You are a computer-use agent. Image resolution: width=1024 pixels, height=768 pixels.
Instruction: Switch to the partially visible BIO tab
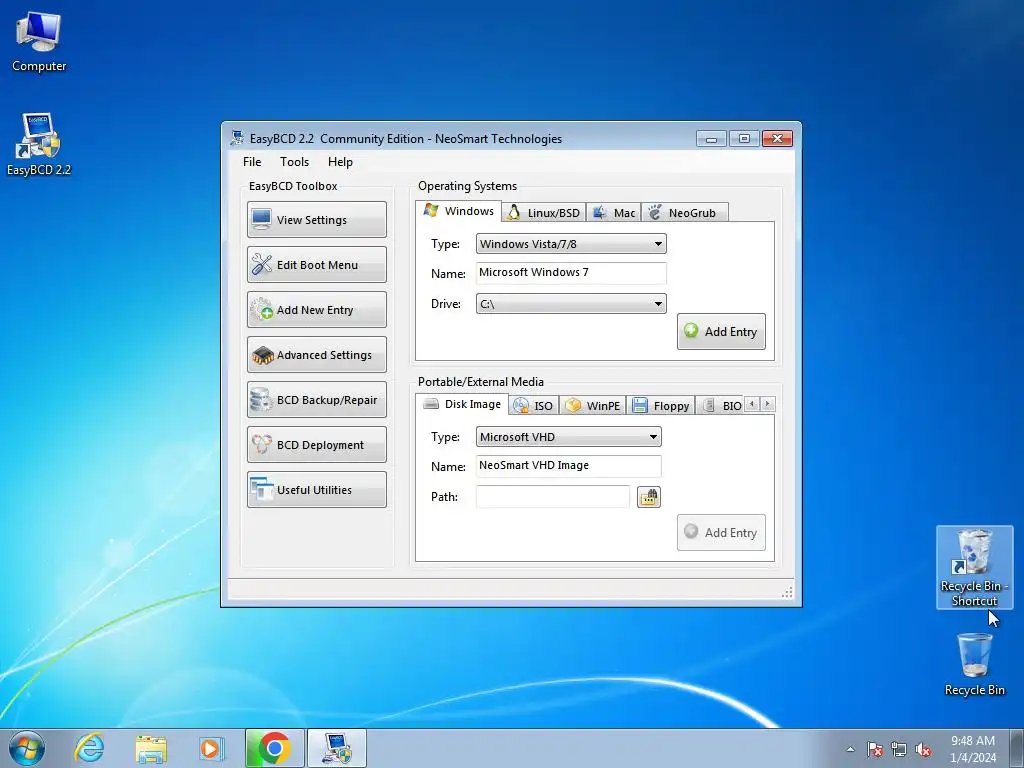pos(720,406)
